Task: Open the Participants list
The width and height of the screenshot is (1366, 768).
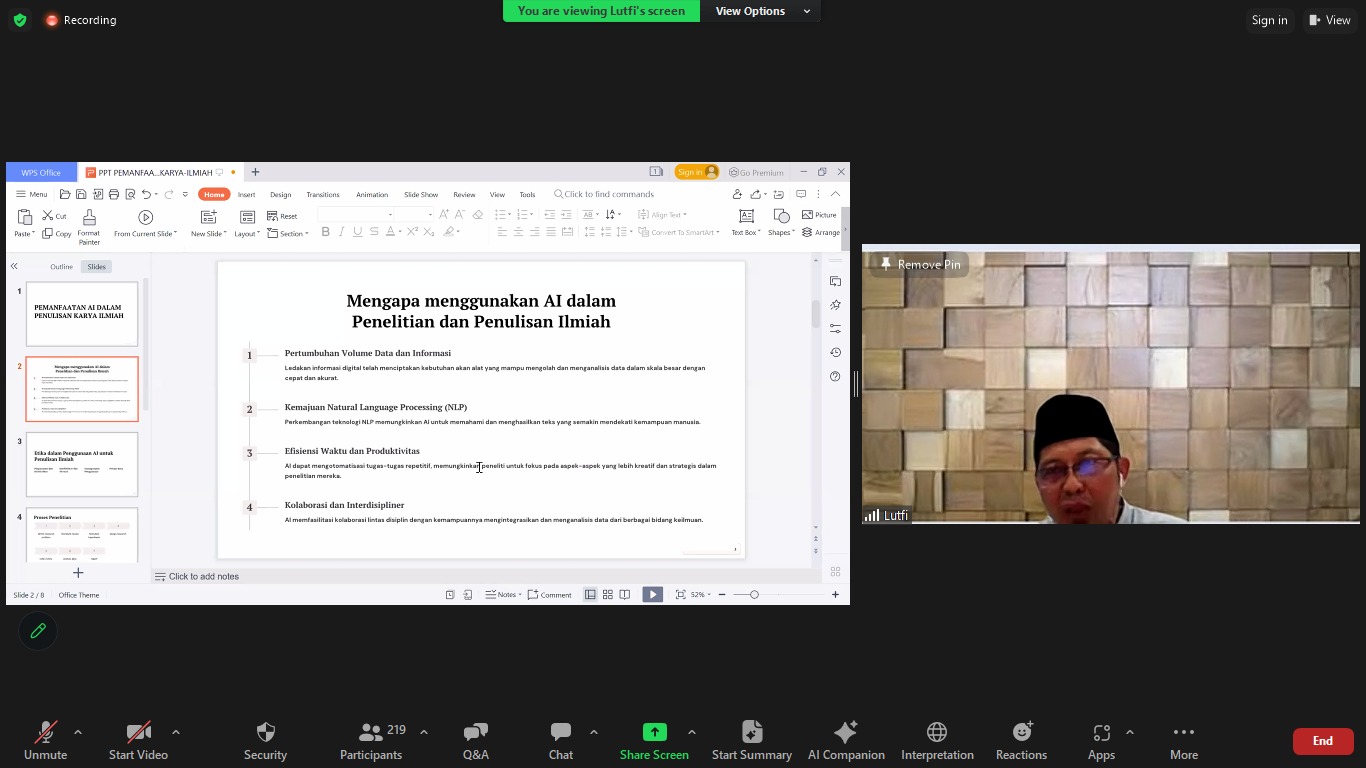Action: click(x=371, y=740)
